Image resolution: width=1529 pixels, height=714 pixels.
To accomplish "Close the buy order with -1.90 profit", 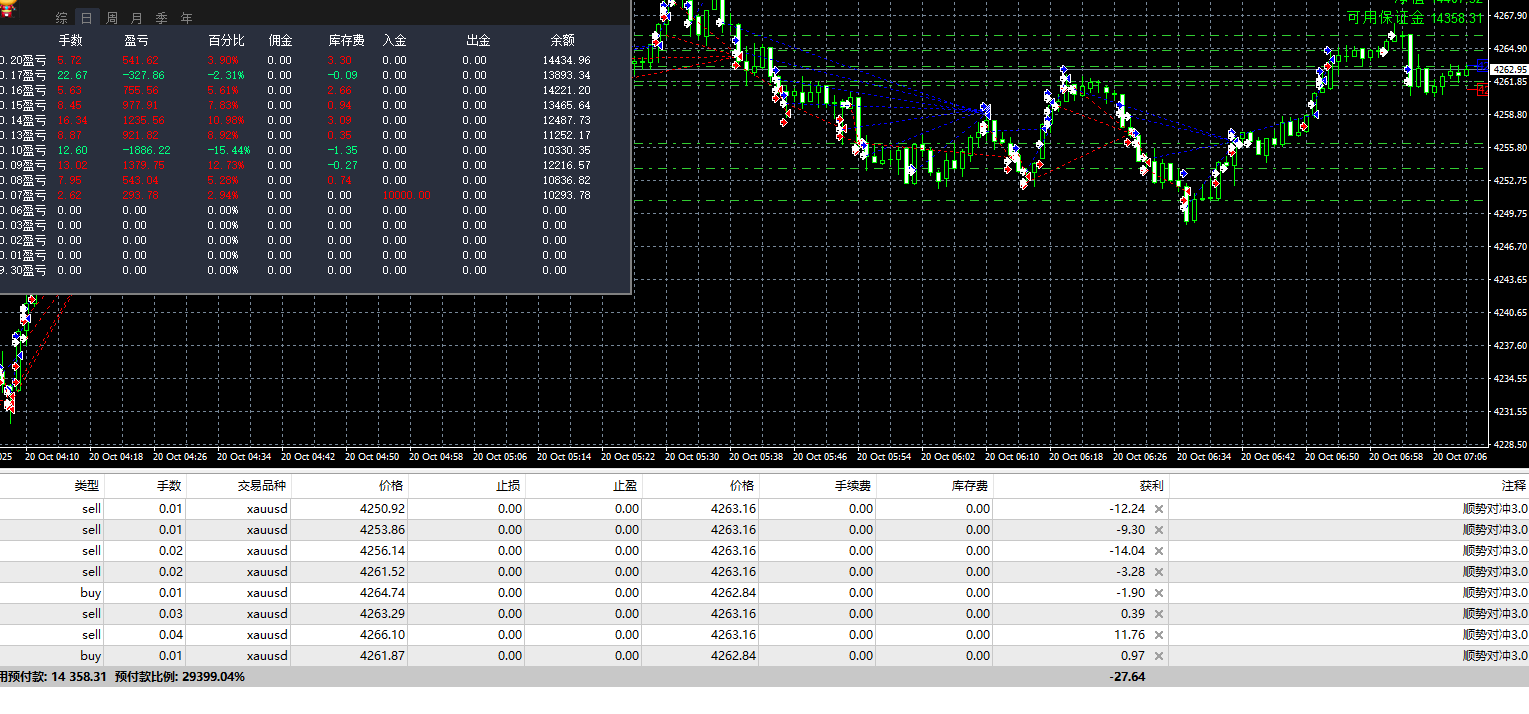I will click(x=1159, y=593).
